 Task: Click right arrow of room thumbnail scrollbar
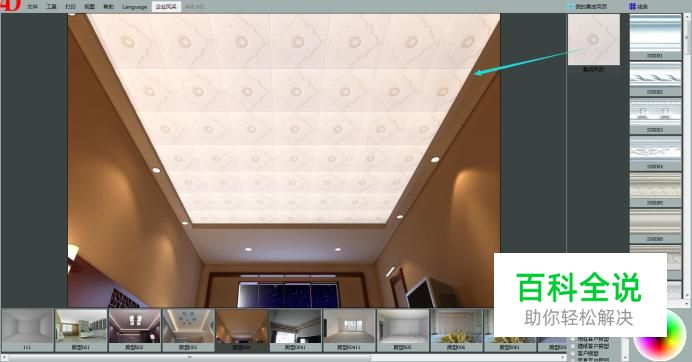click(x=563, y=357)
